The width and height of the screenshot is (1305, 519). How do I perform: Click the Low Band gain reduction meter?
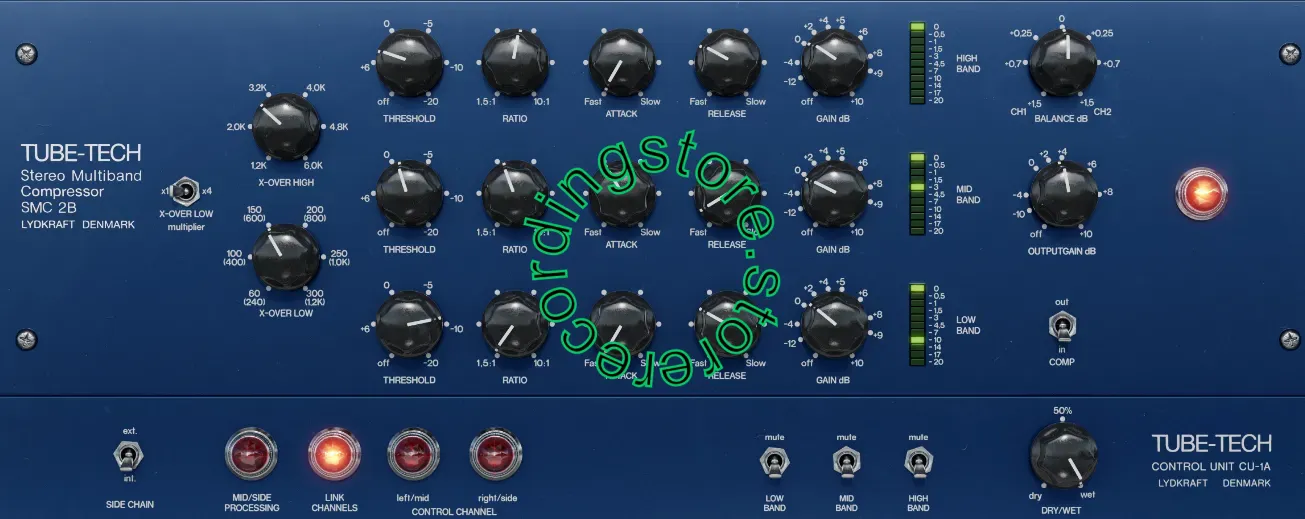point(918,325)
